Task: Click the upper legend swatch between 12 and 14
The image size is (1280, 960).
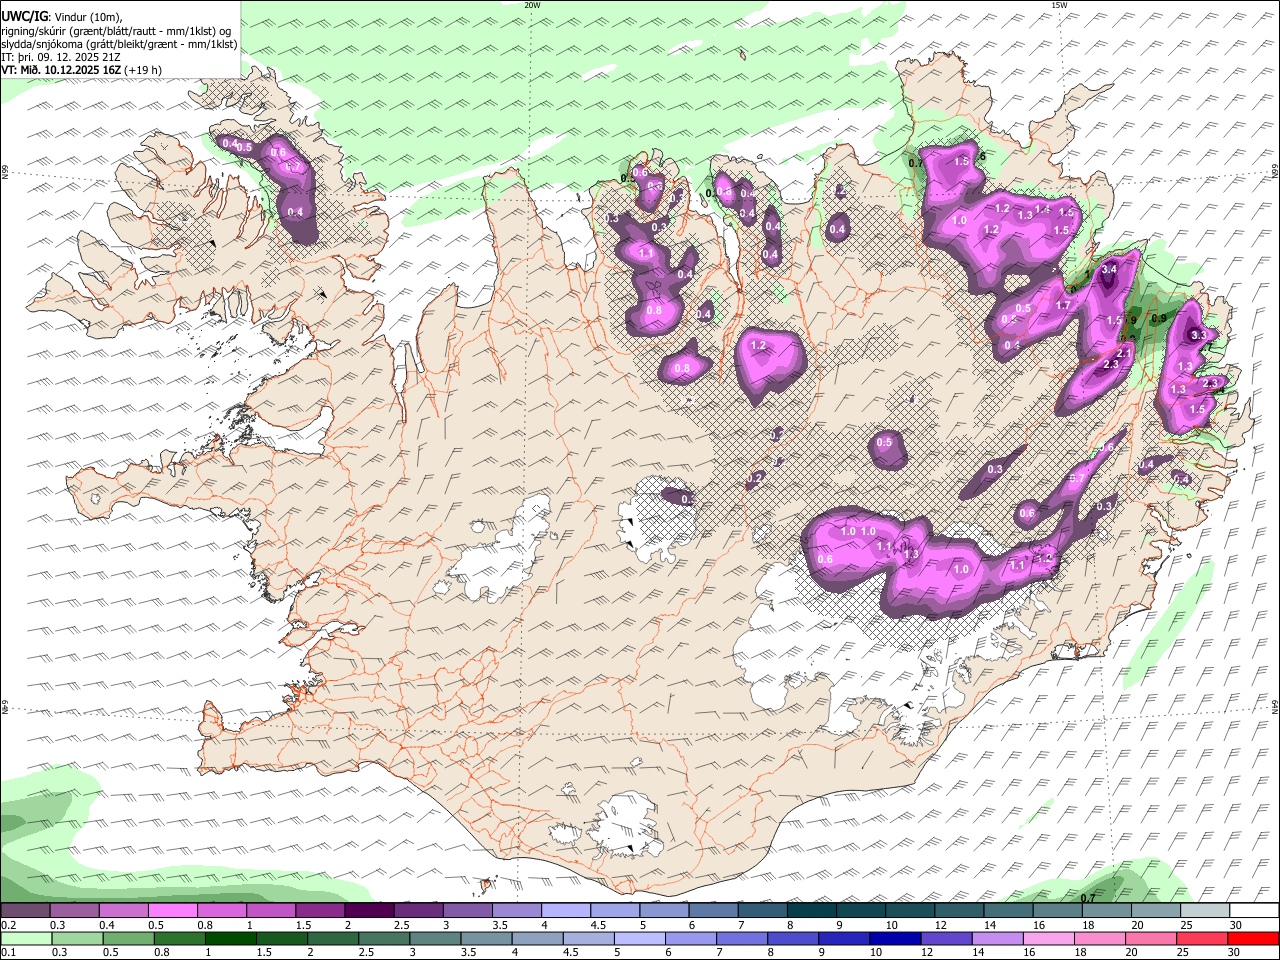Action: tap(960, 911)
